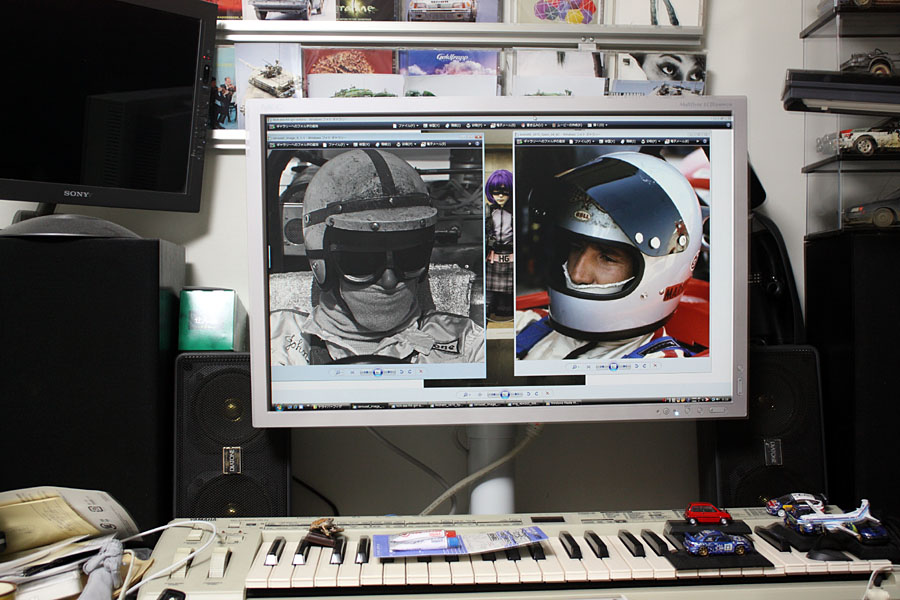The image size is (900, 600).
Task: Click fit-to-window icon under grayscale helmet photo
Action: 352,372
